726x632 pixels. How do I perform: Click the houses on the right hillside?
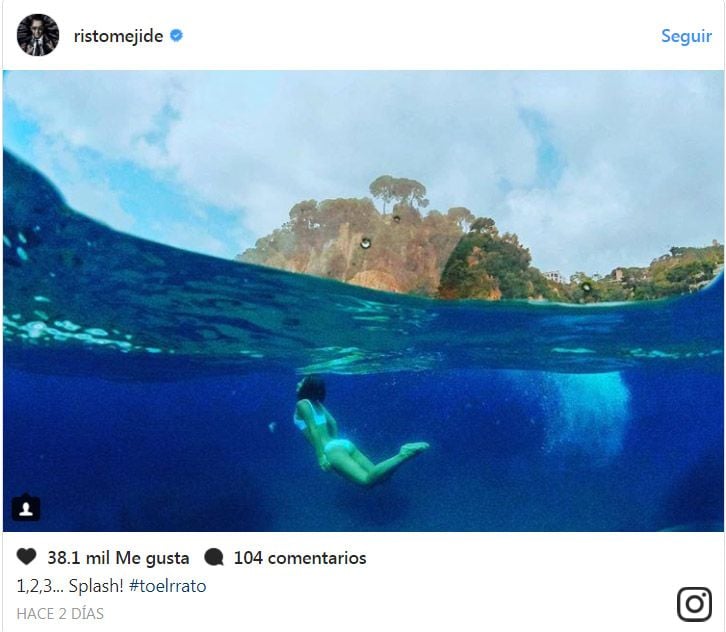coord(556,276)
